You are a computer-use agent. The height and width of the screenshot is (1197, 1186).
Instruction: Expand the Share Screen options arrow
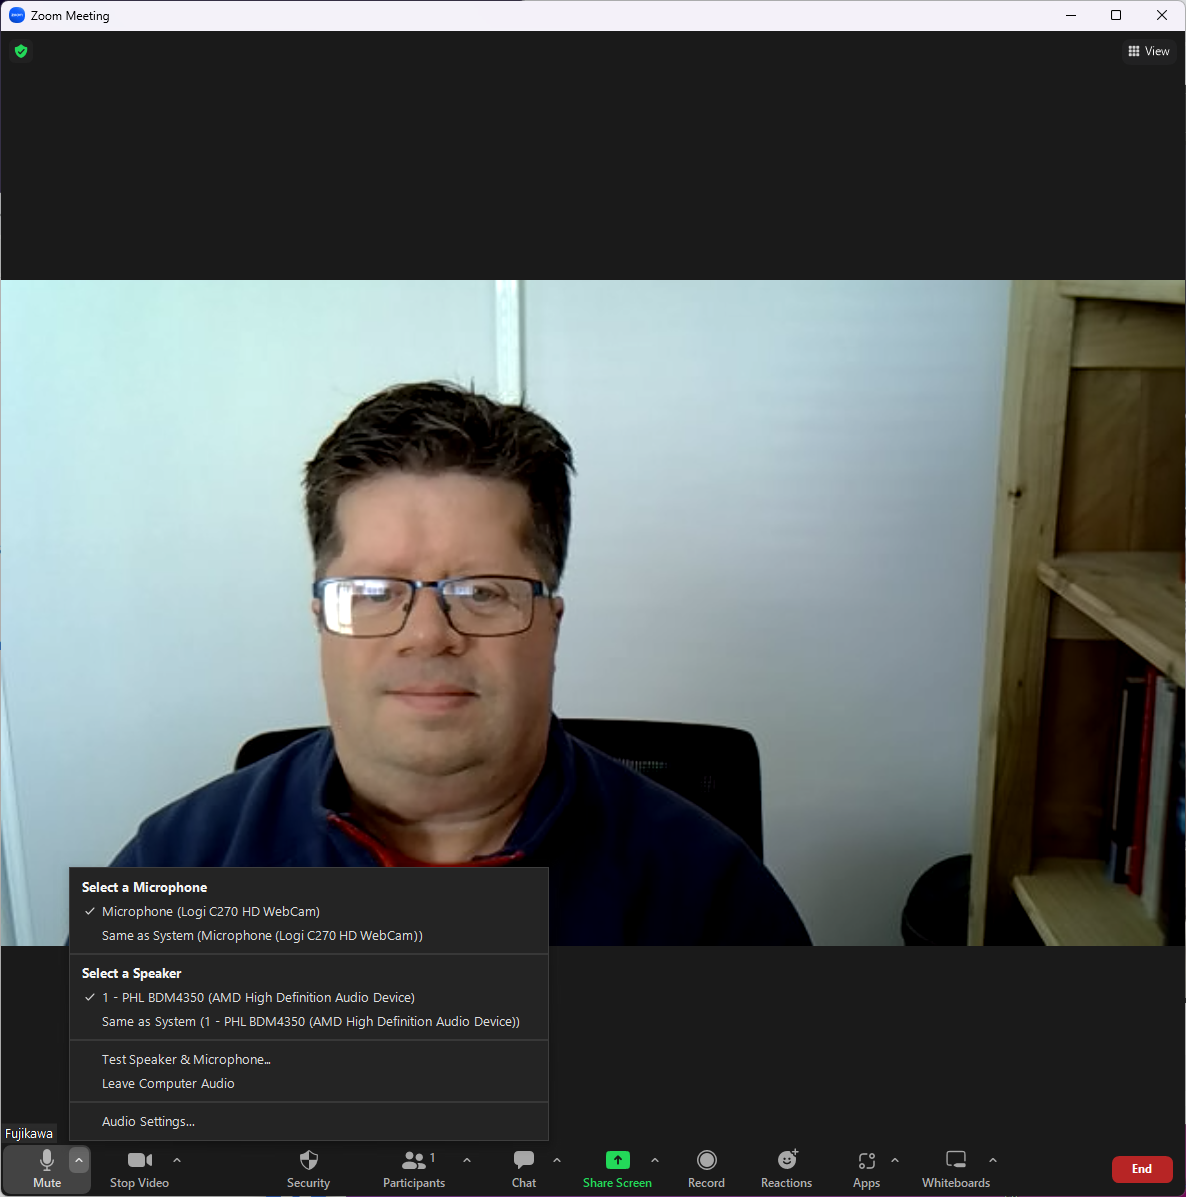[655, 1160]
